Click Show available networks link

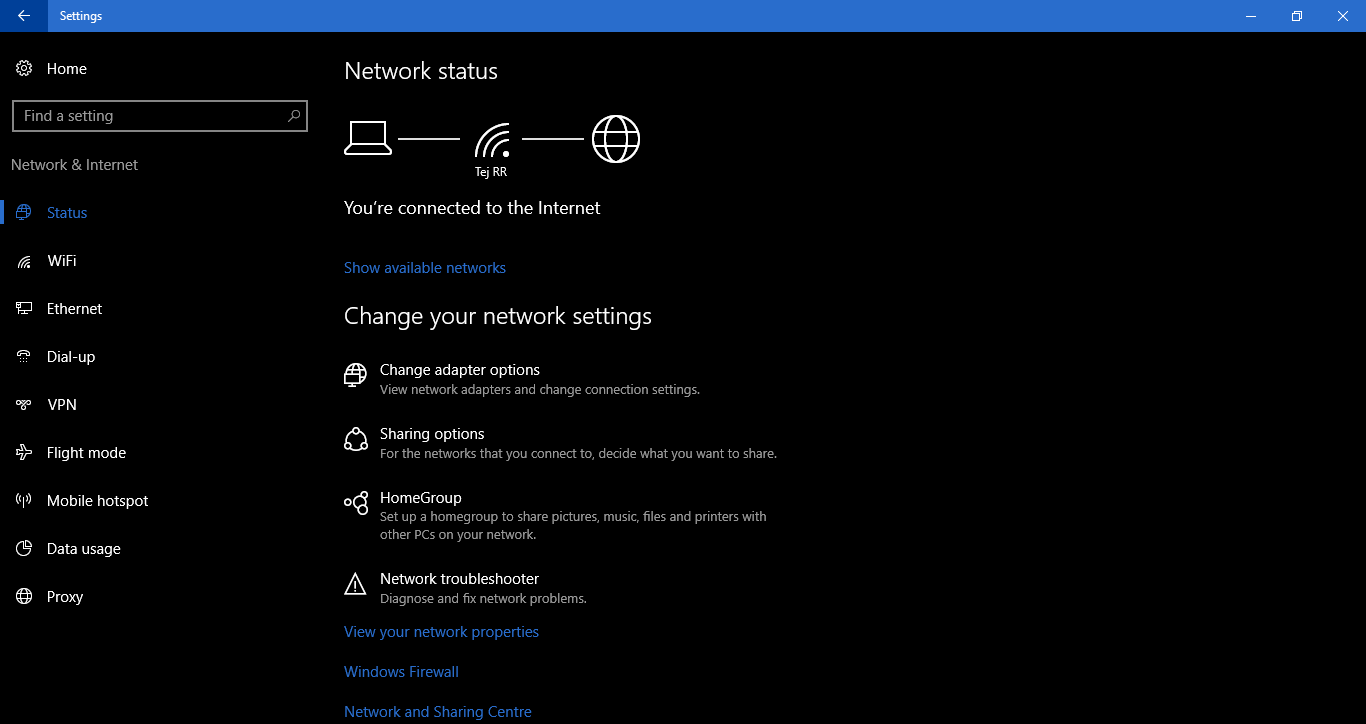pyautogui.click(x=425, y=268)
